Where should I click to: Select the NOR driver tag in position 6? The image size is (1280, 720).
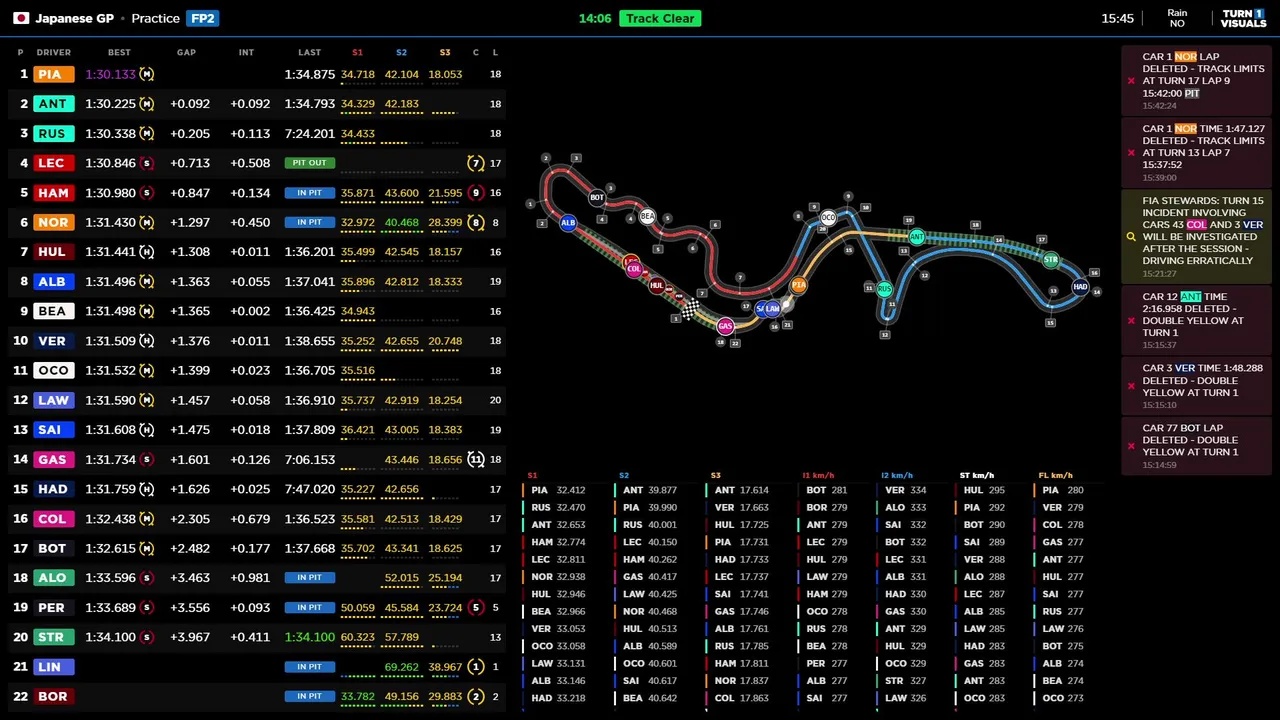click(x=52, y=222)
